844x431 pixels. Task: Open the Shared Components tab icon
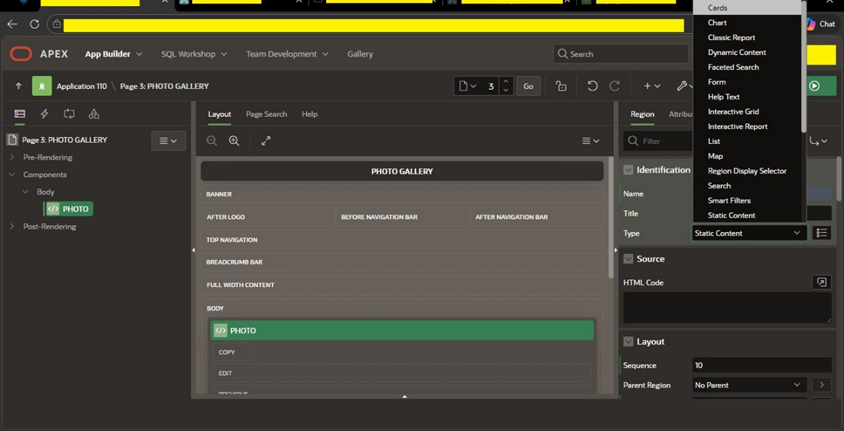[94, 114]
